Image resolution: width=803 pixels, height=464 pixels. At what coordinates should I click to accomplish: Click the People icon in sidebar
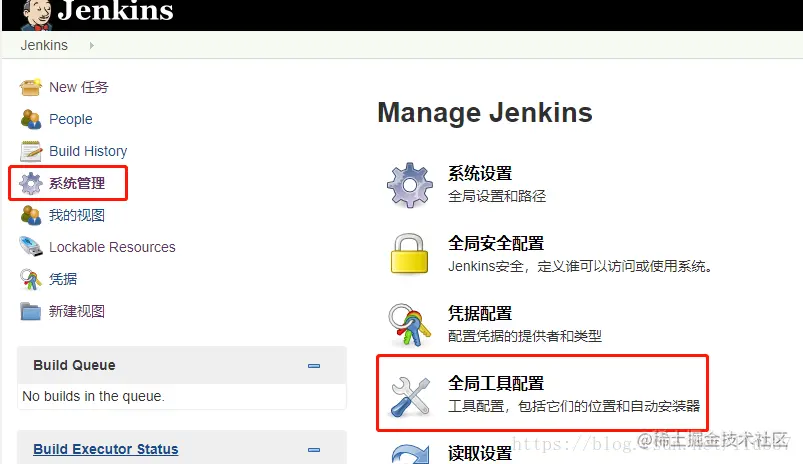tap(30, 119)
